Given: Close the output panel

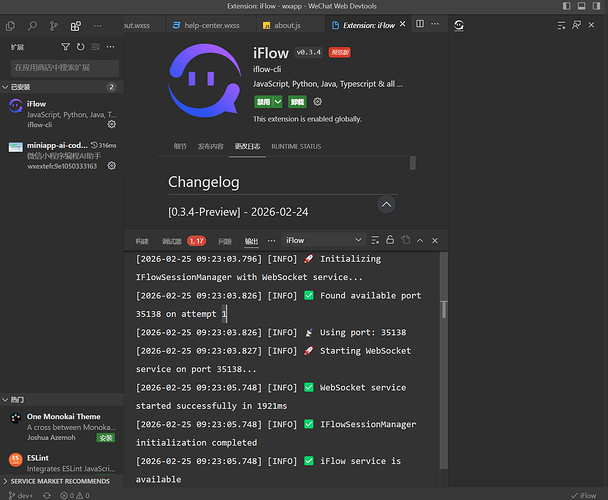Looking at the screenshot, I should [434, 240].
